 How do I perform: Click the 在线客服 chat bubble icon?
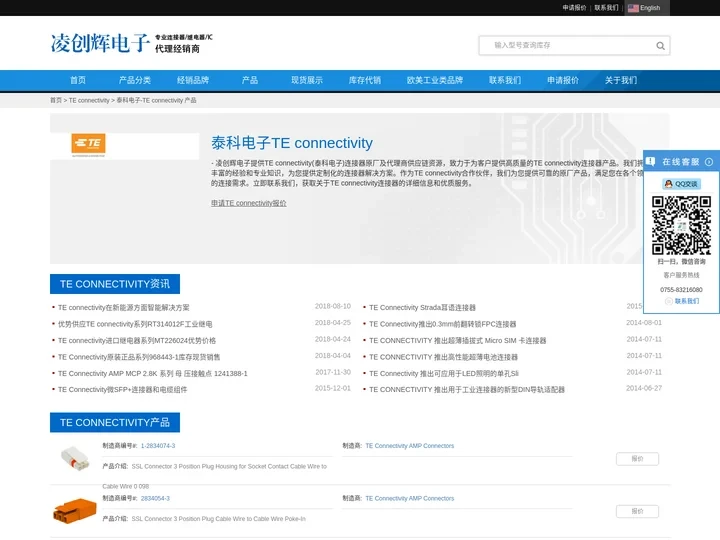650,162
